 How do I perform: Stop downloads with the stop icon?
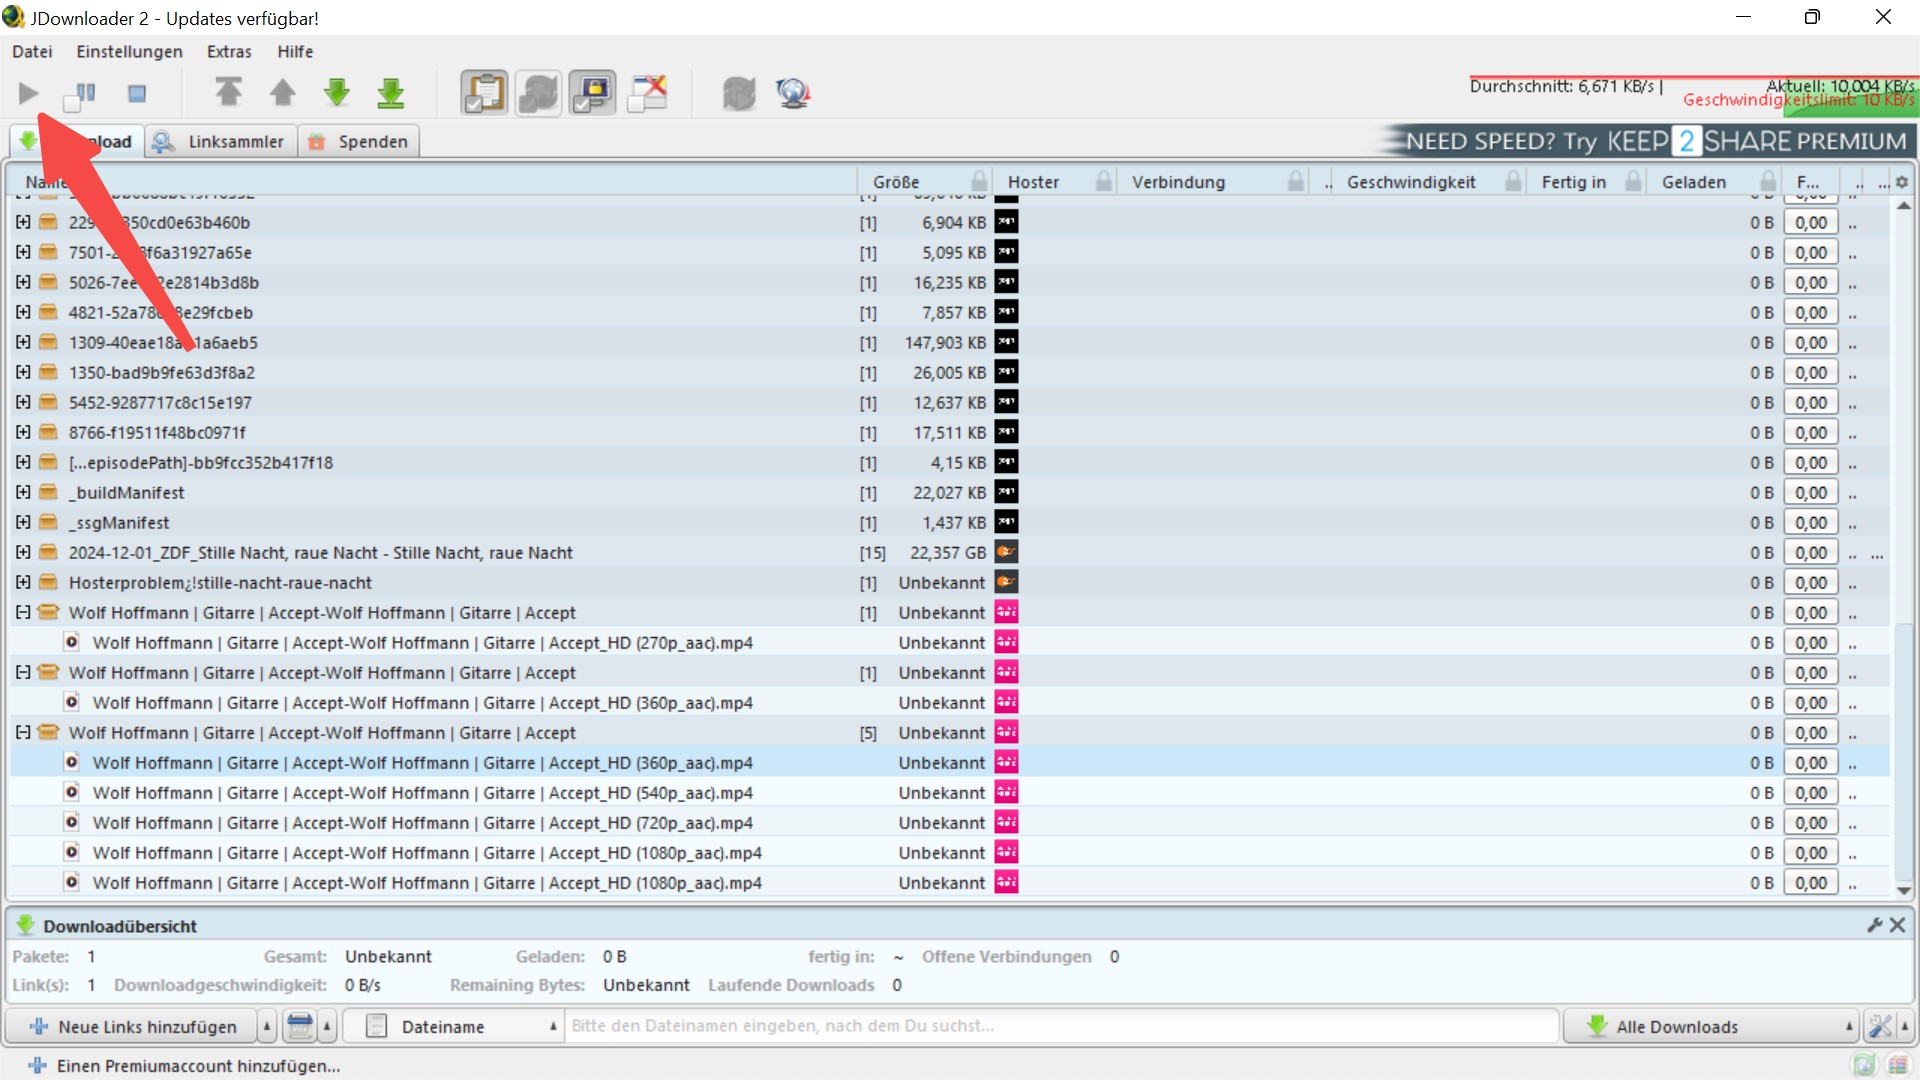coord(137,94)
